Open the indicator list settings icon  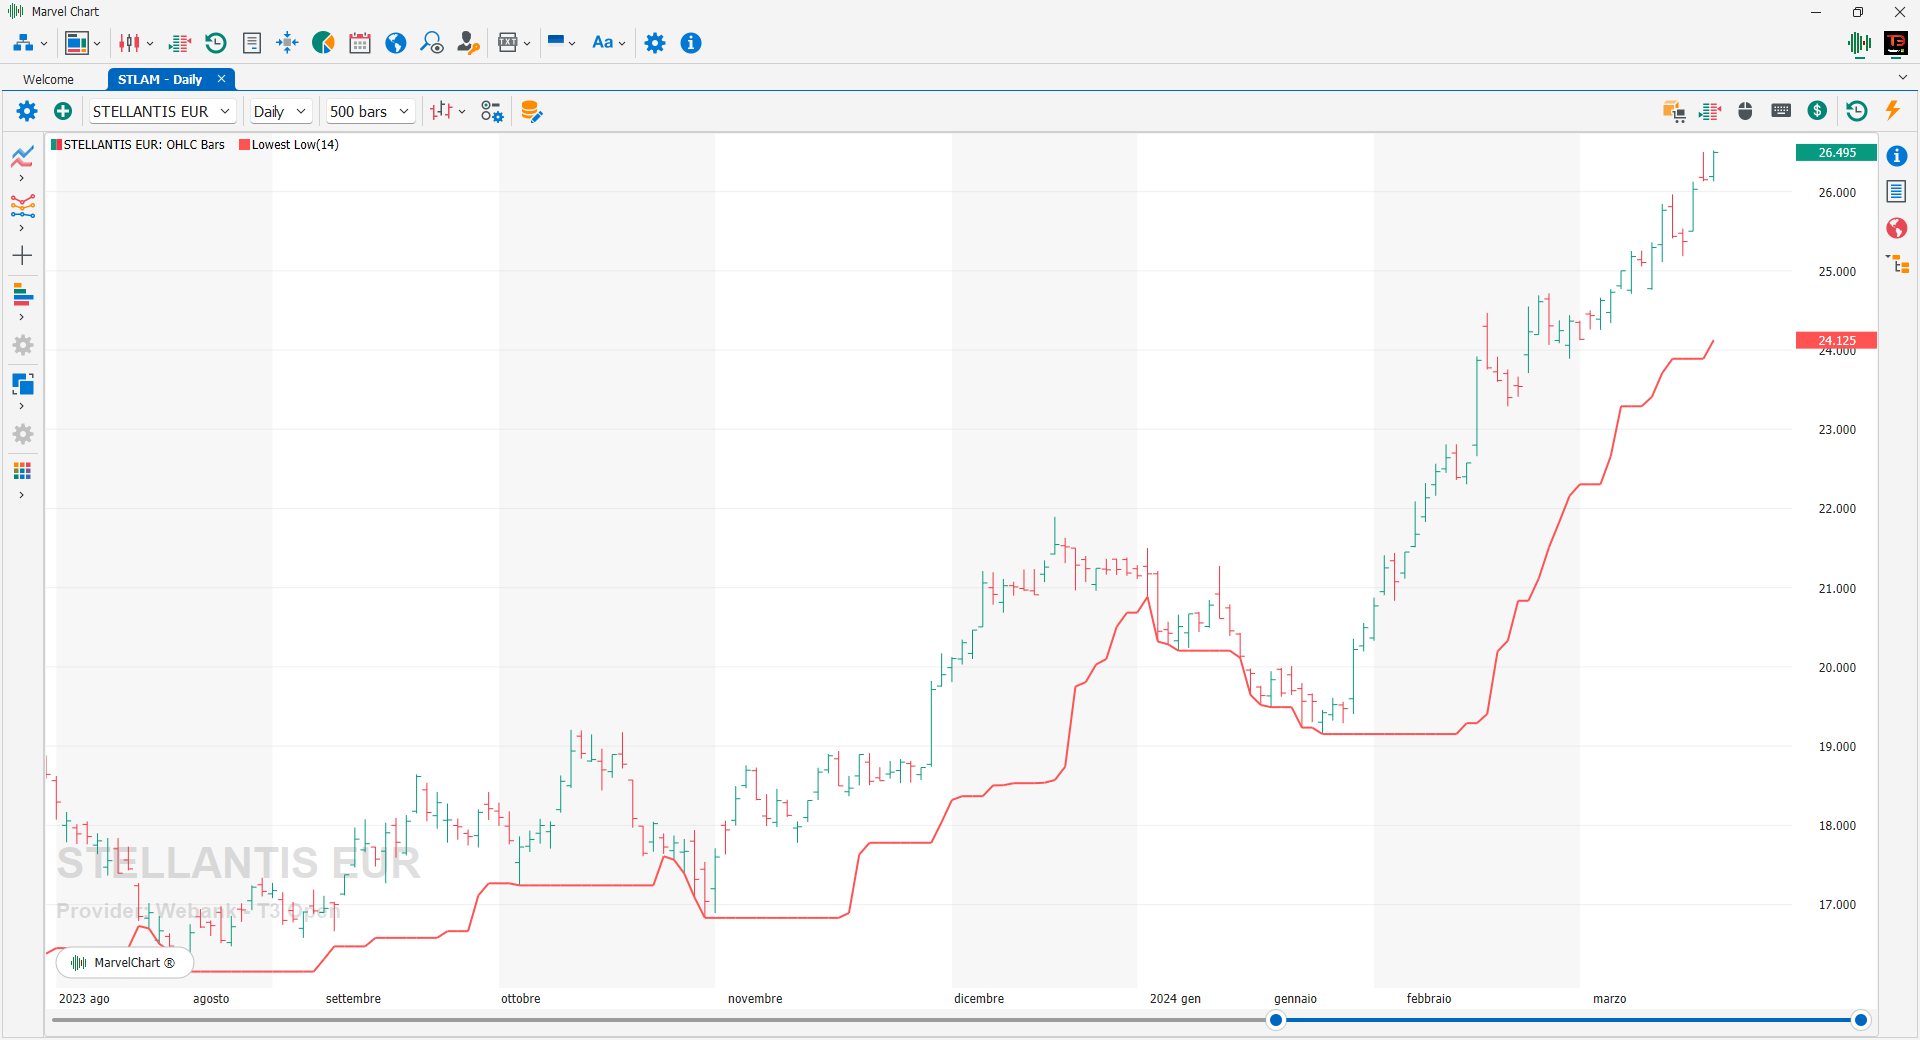[492, 111]
